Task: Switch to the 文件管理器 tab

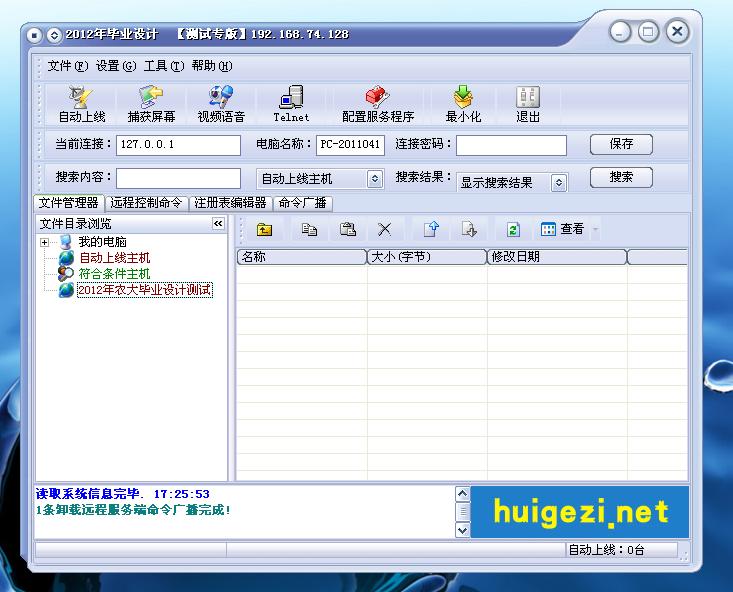Action: pyautogui.click(x=69, y=203)
